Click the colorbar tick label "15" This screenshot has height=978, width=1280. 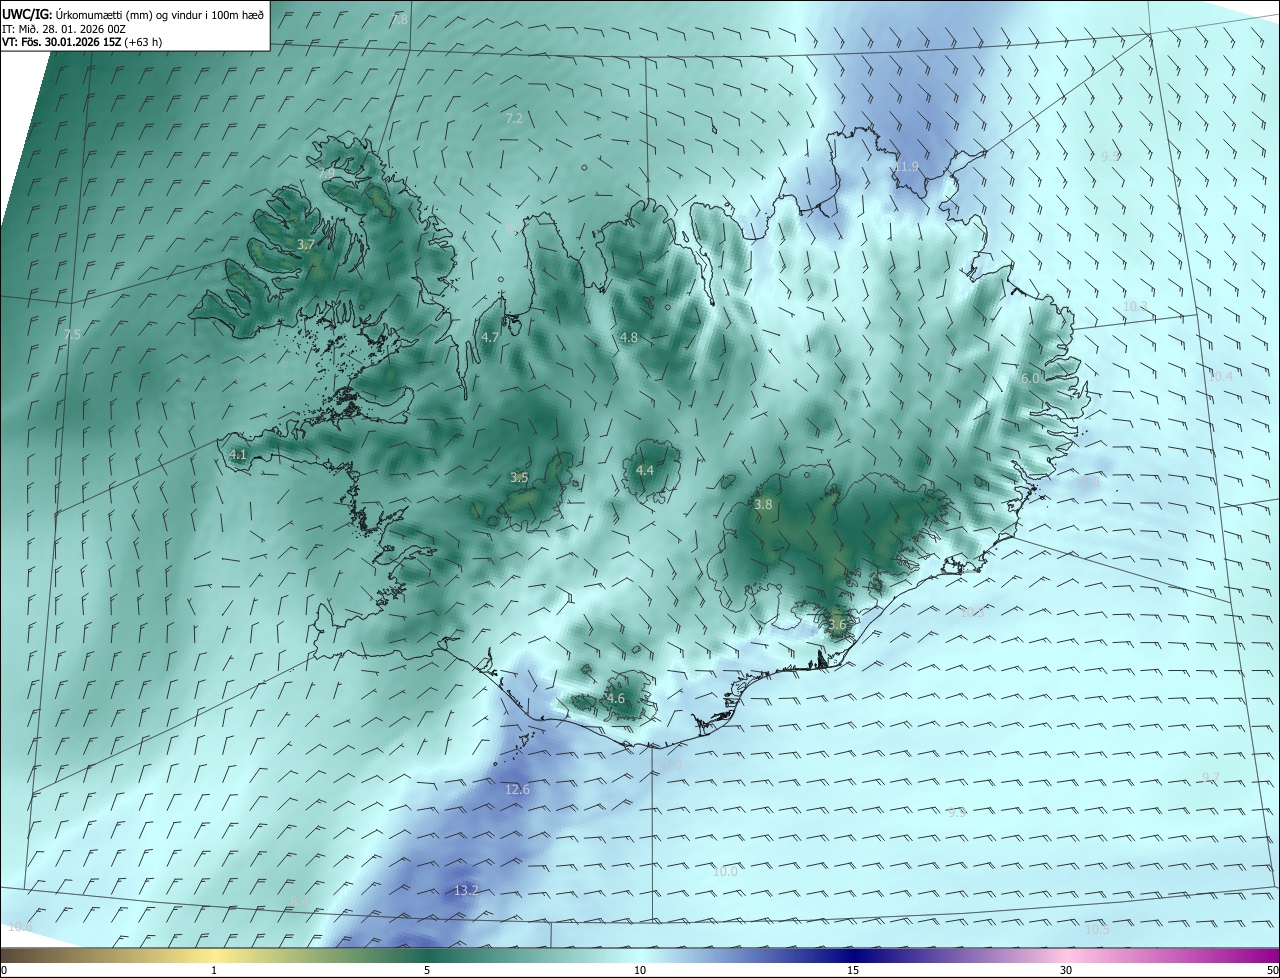853,970
